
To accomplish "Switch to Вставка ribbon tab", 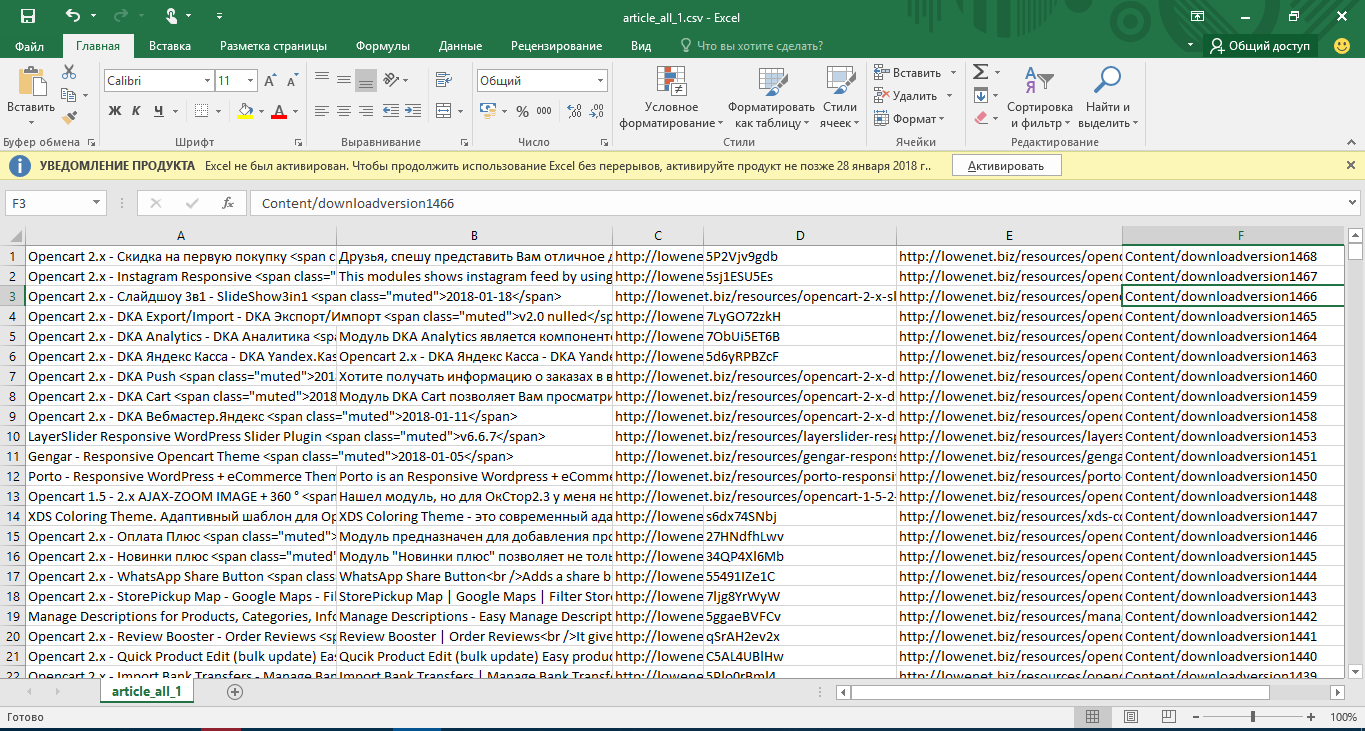I will click(170, 46).
